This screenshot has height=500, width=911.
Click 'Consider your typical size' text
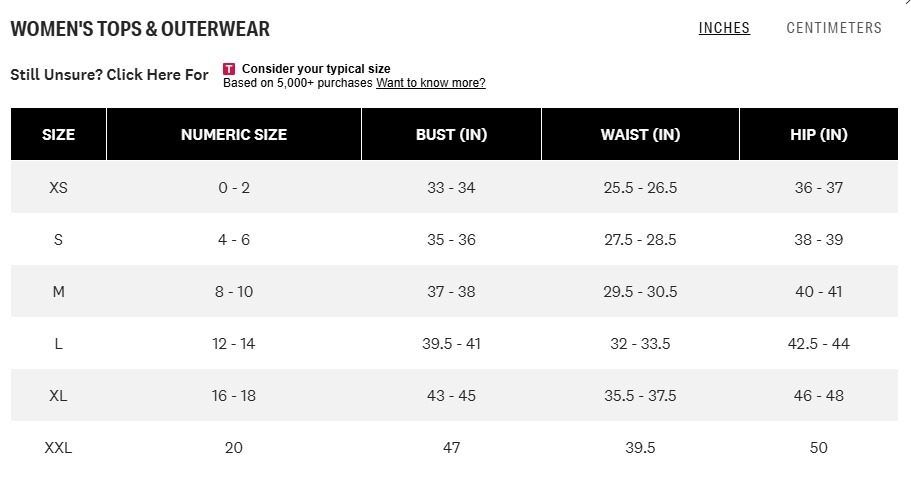[x=316, y=69]
